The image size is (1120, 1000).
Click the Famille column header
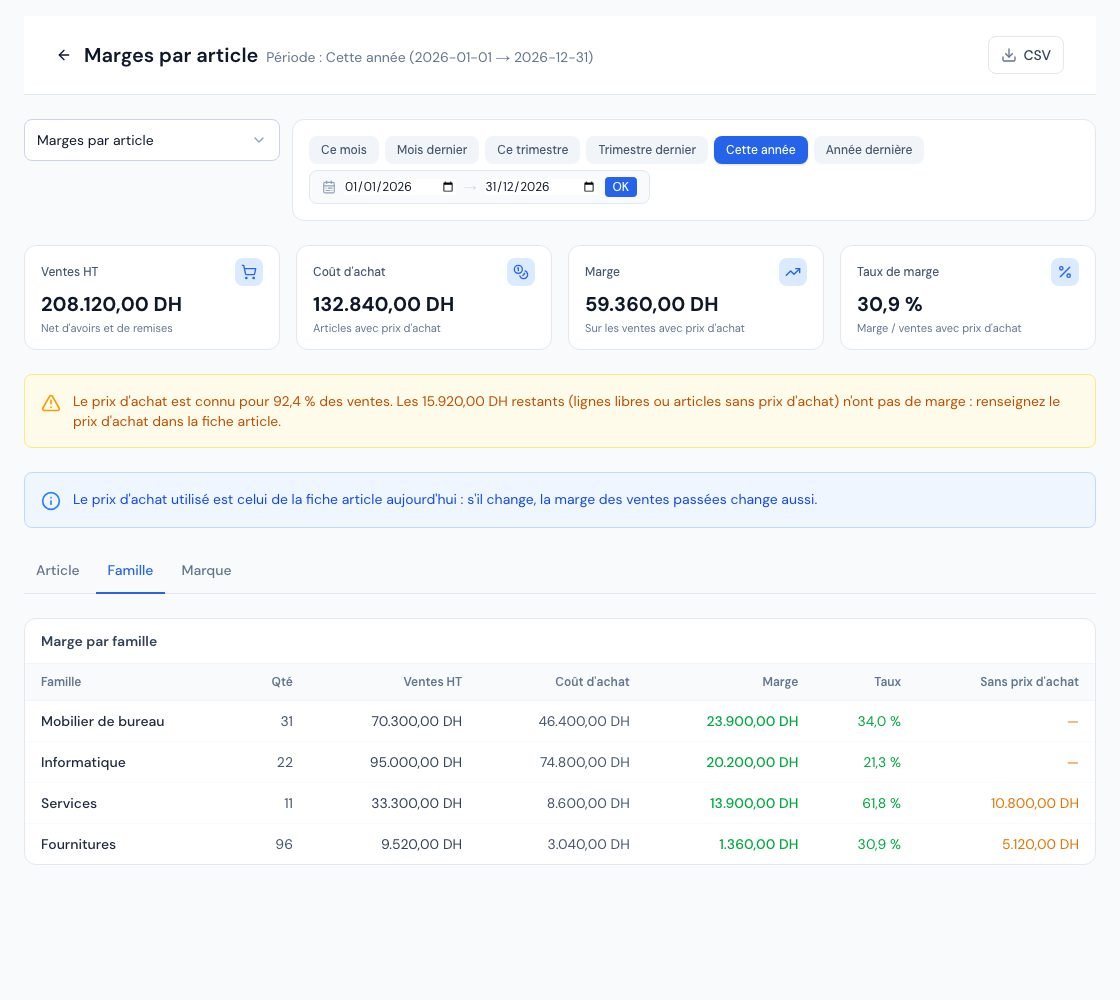coord(61,682)
